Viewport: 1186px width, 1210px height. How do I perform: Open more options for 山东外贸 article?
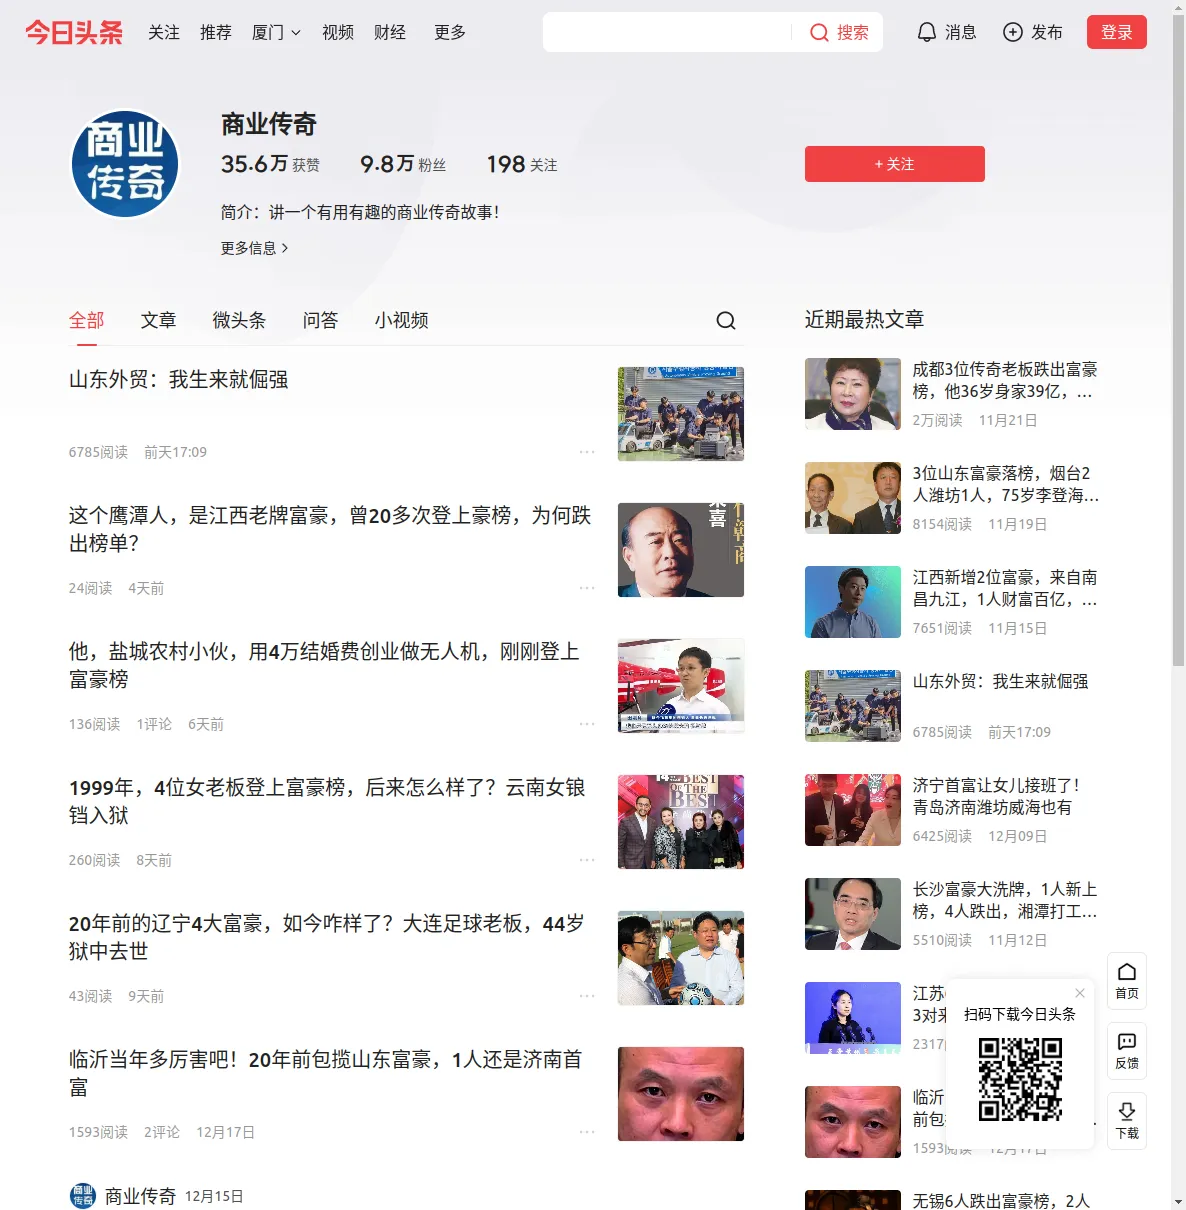point(587,452)
